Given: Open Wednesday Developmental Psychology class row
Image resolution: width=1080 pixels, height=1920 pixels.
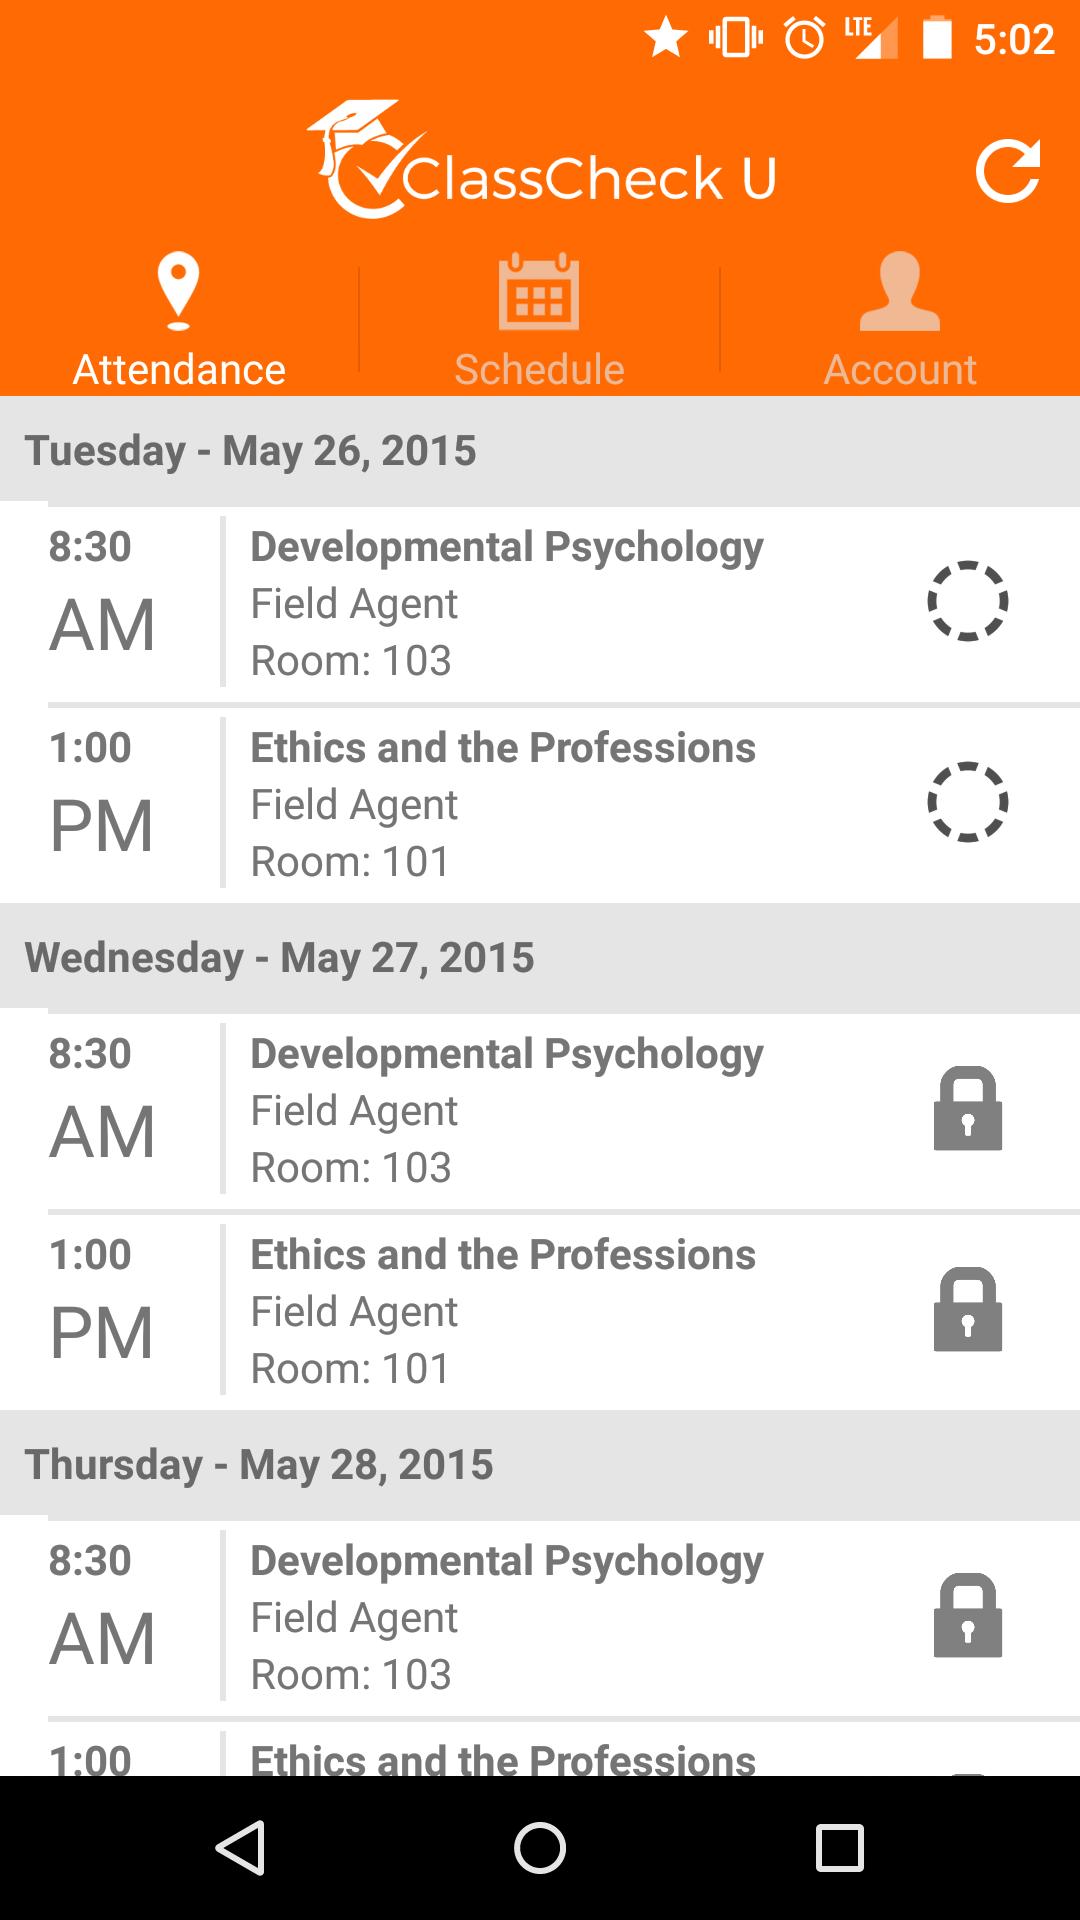Looking at the screenshot, I should (x=506, y=1110).
